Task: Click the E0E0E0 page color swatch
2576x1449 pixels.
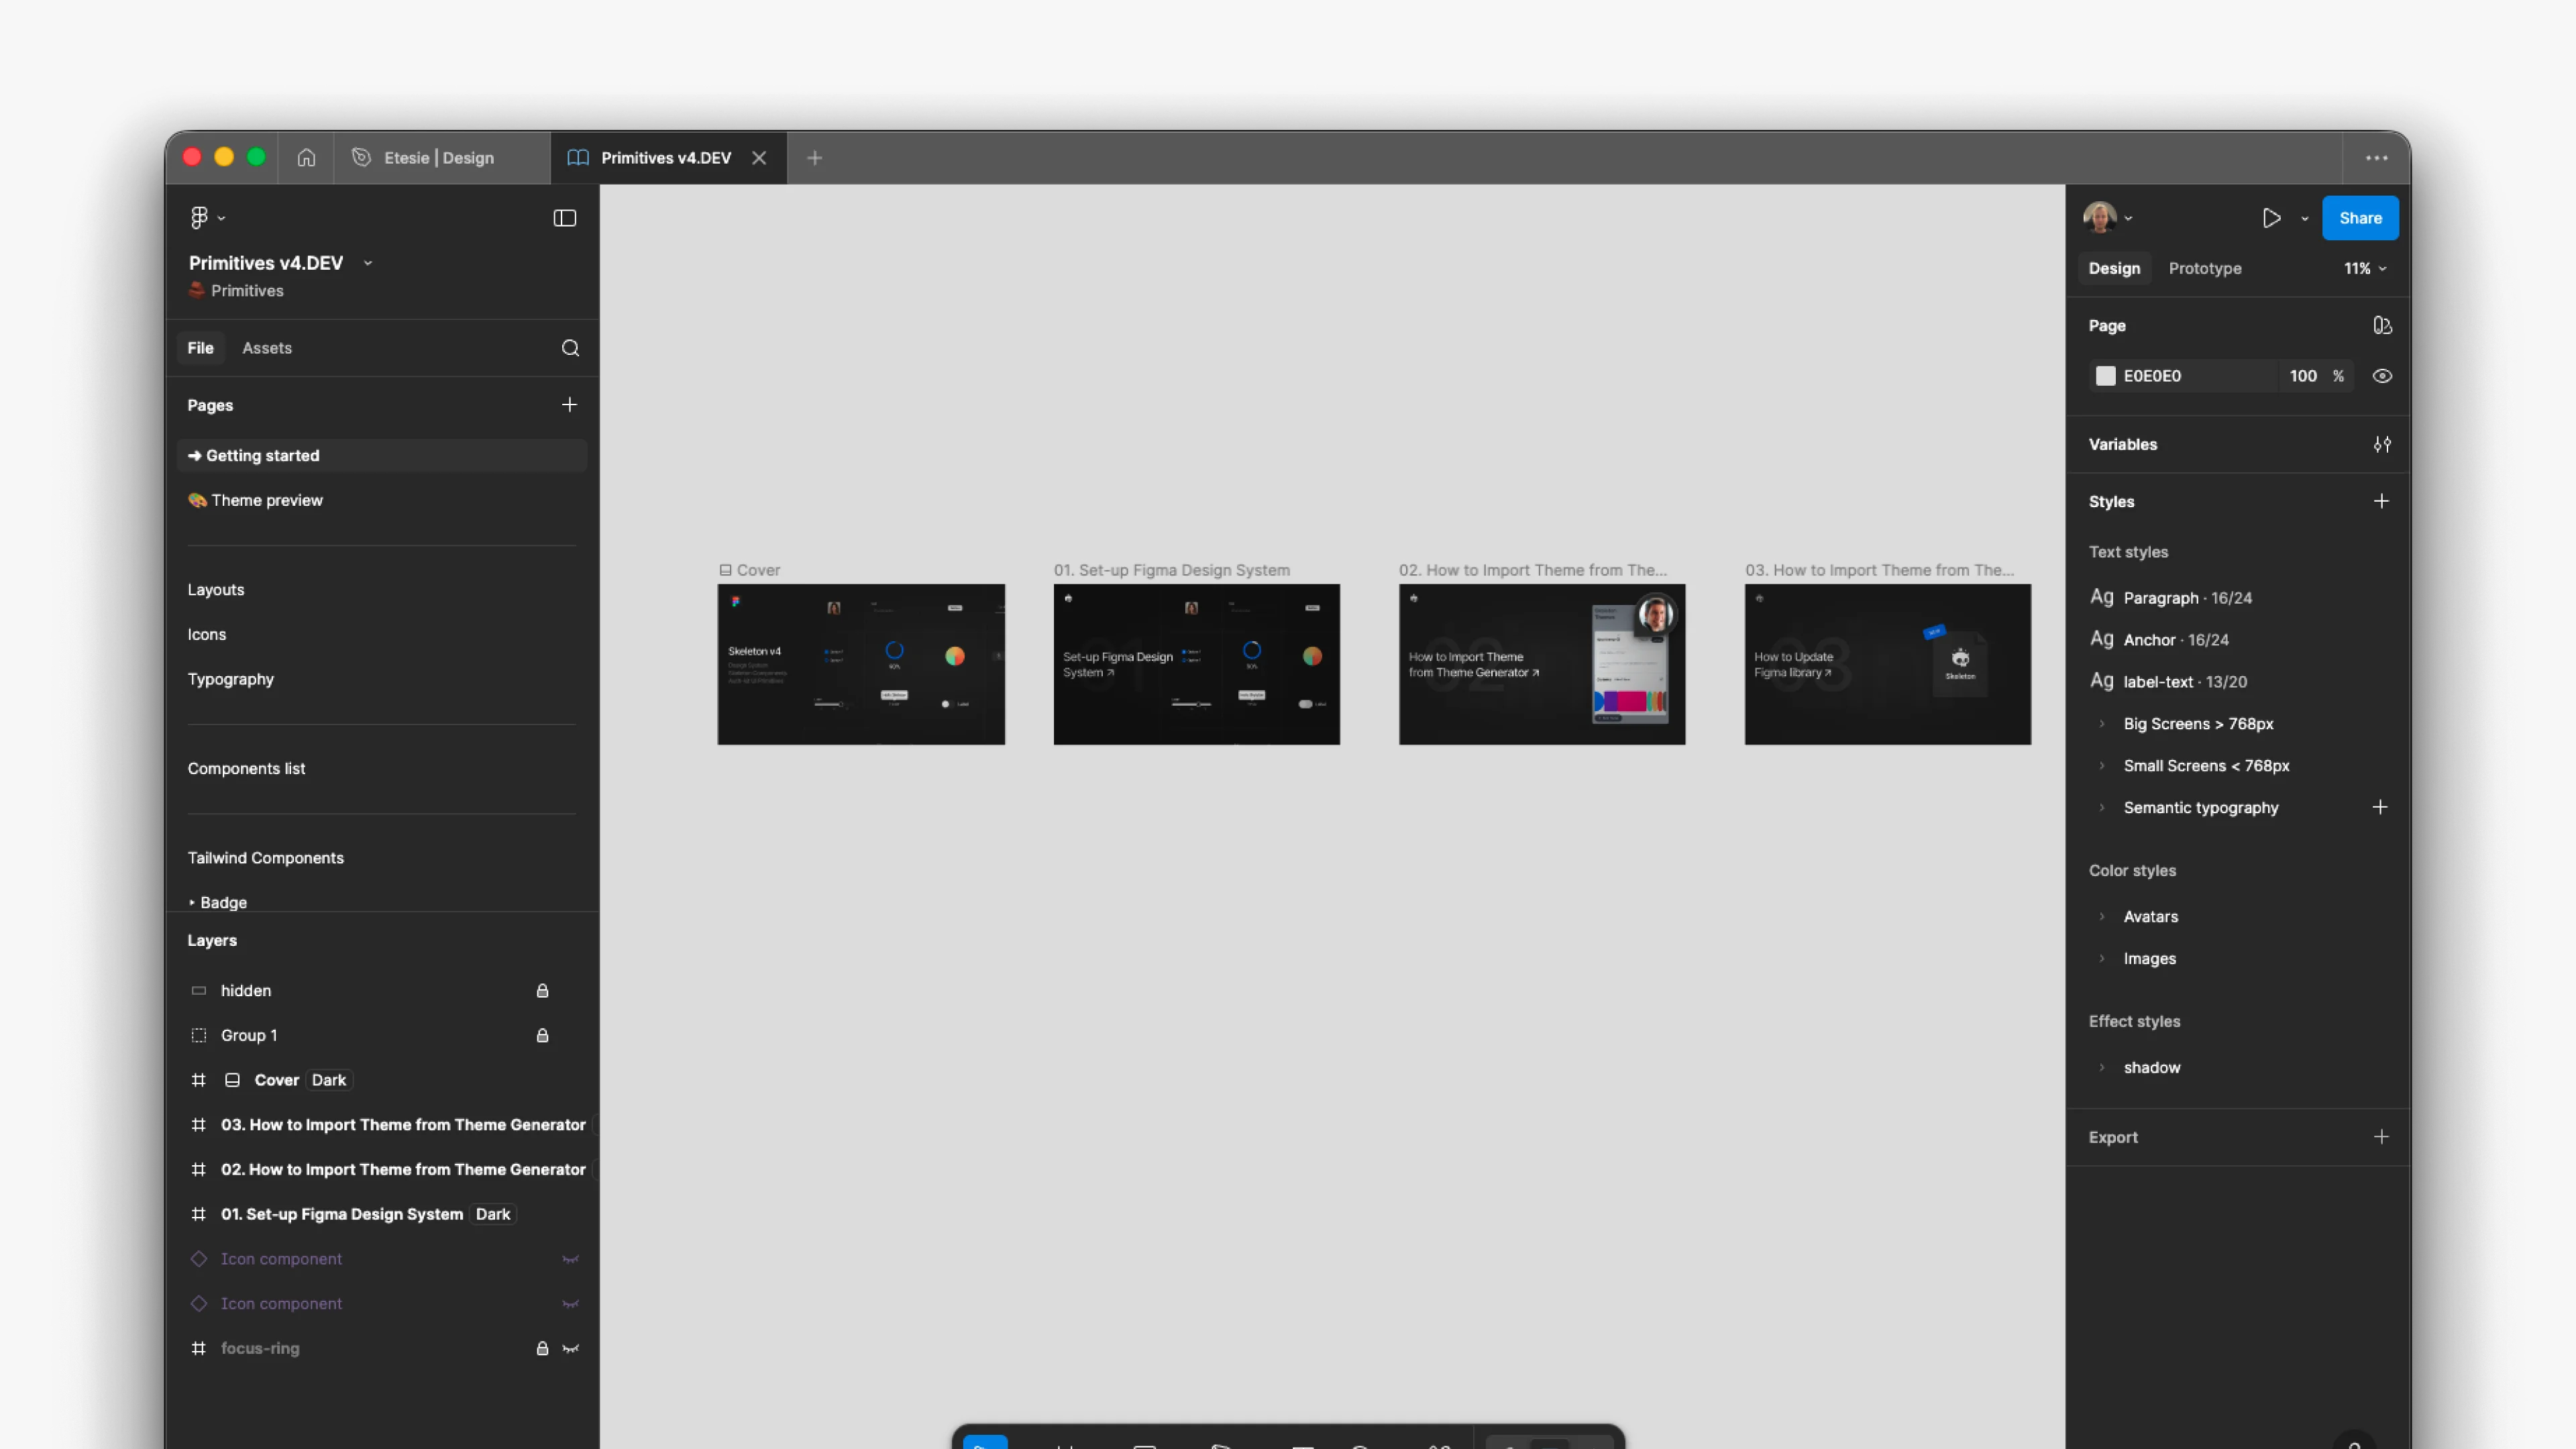Action: pyautogui.click(x=2106, y=375)
